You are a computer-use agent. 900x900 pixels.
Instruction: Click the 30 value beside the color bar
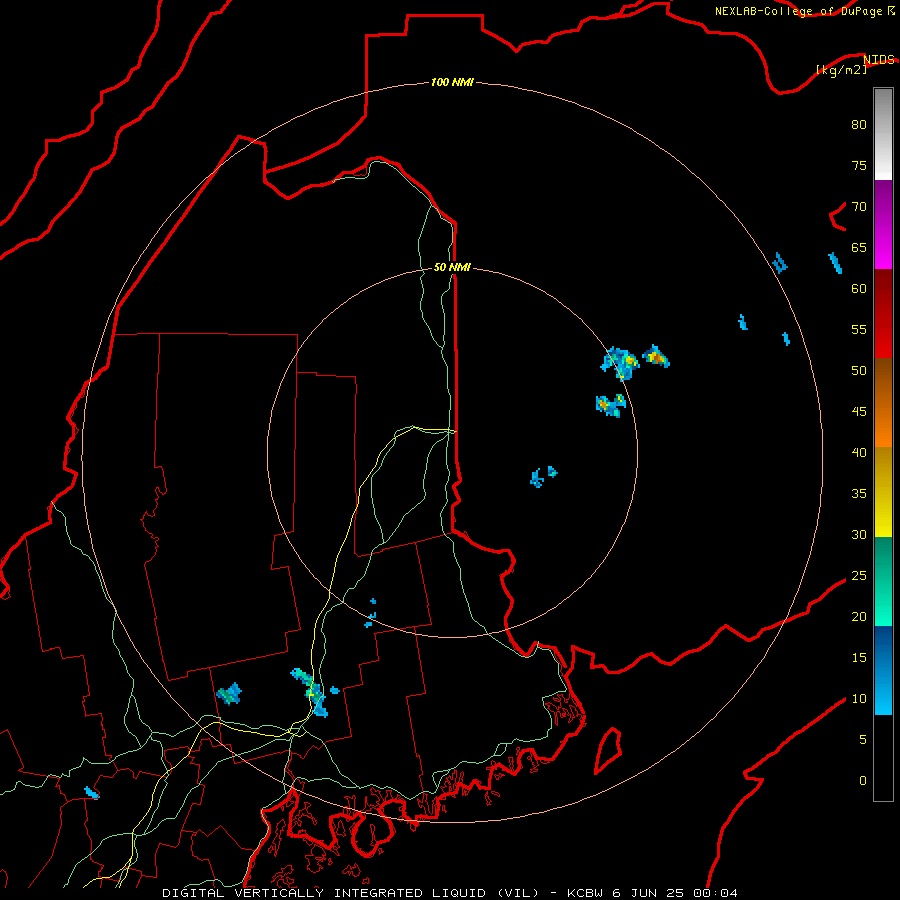[x=859, y=534]
